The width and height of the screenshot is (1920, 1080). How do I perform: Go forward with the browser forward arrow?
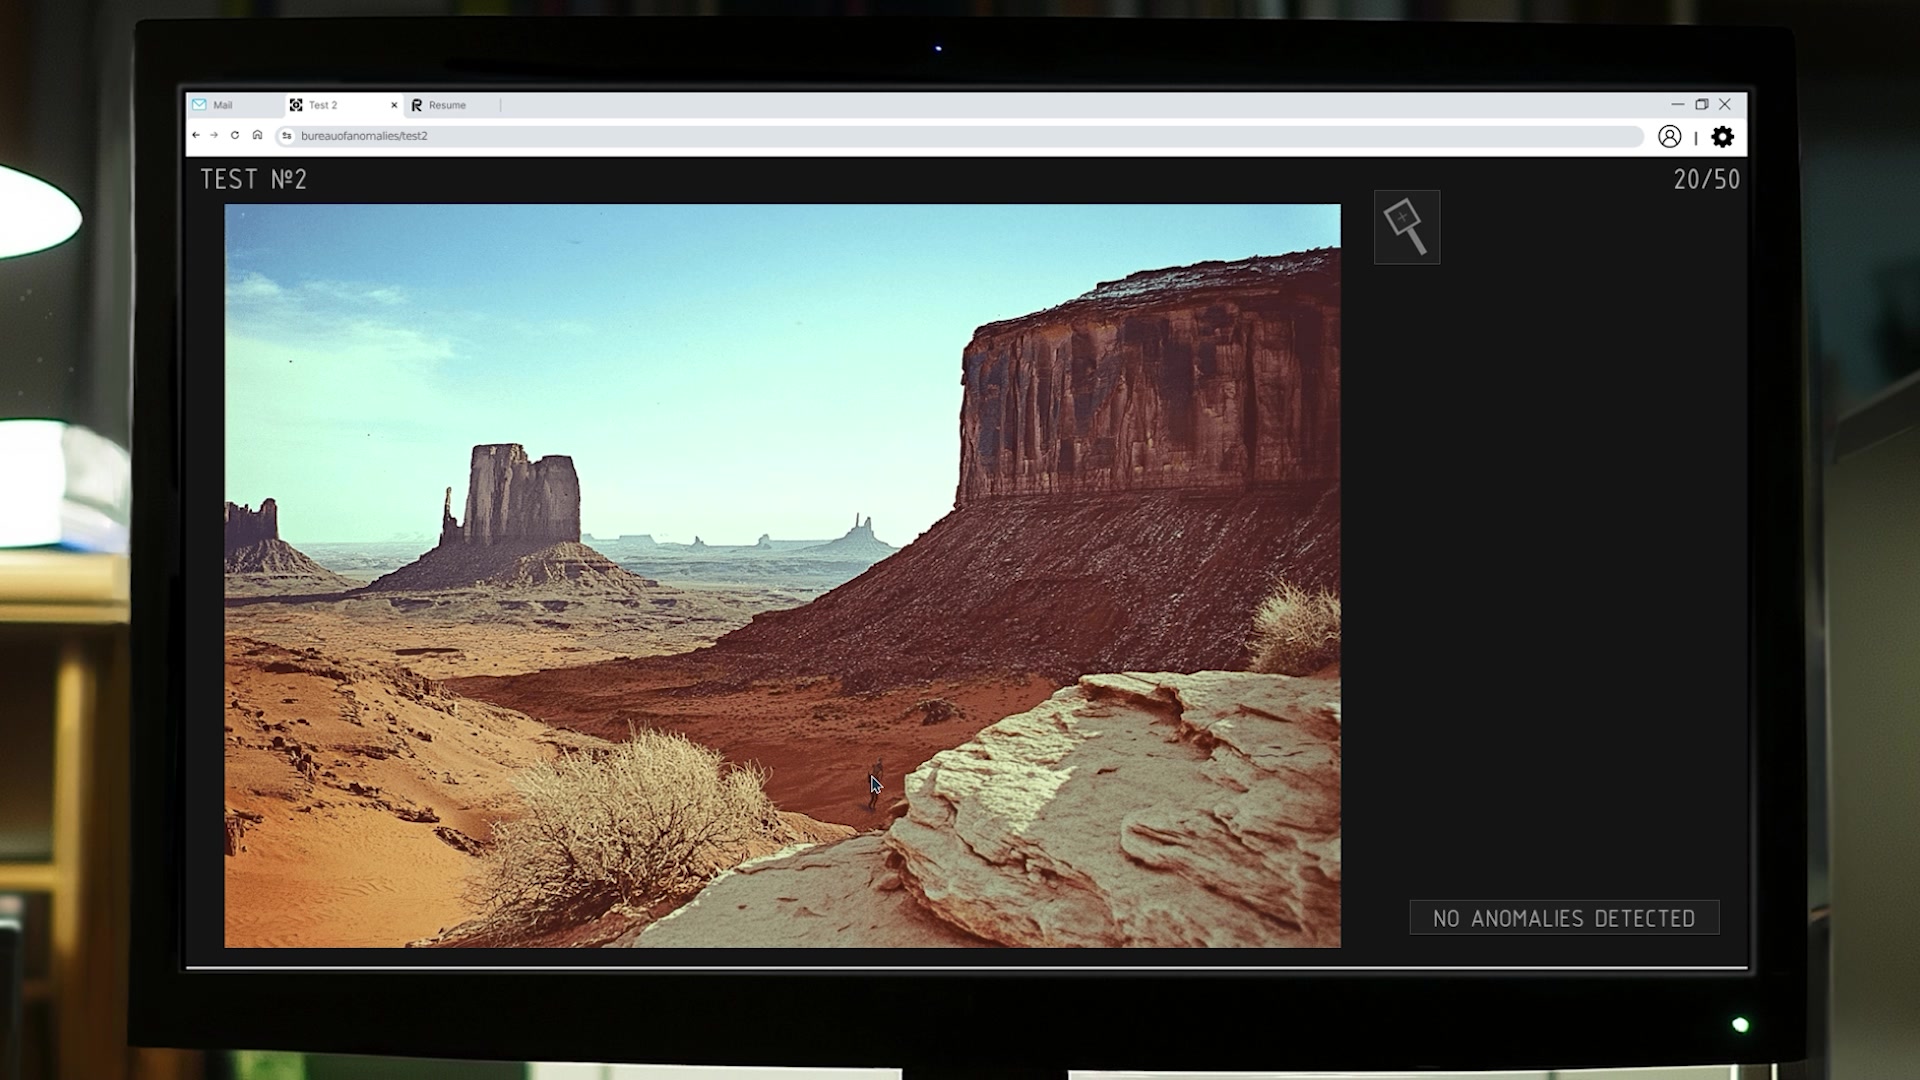click(x=214, y=135)
